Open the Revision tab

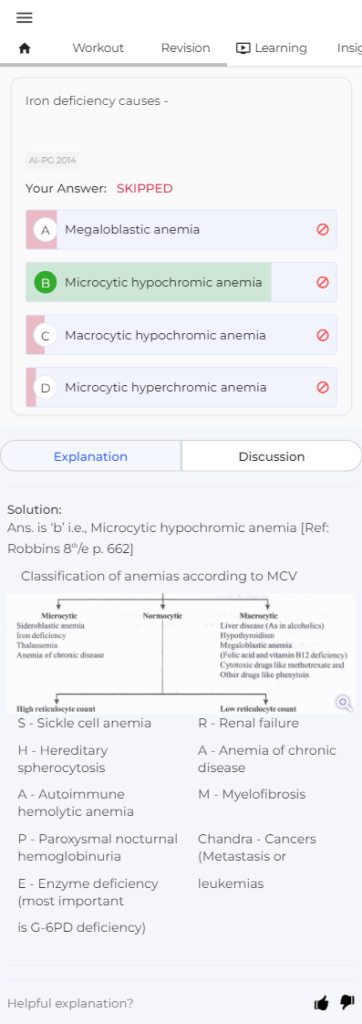click(186, 48)
